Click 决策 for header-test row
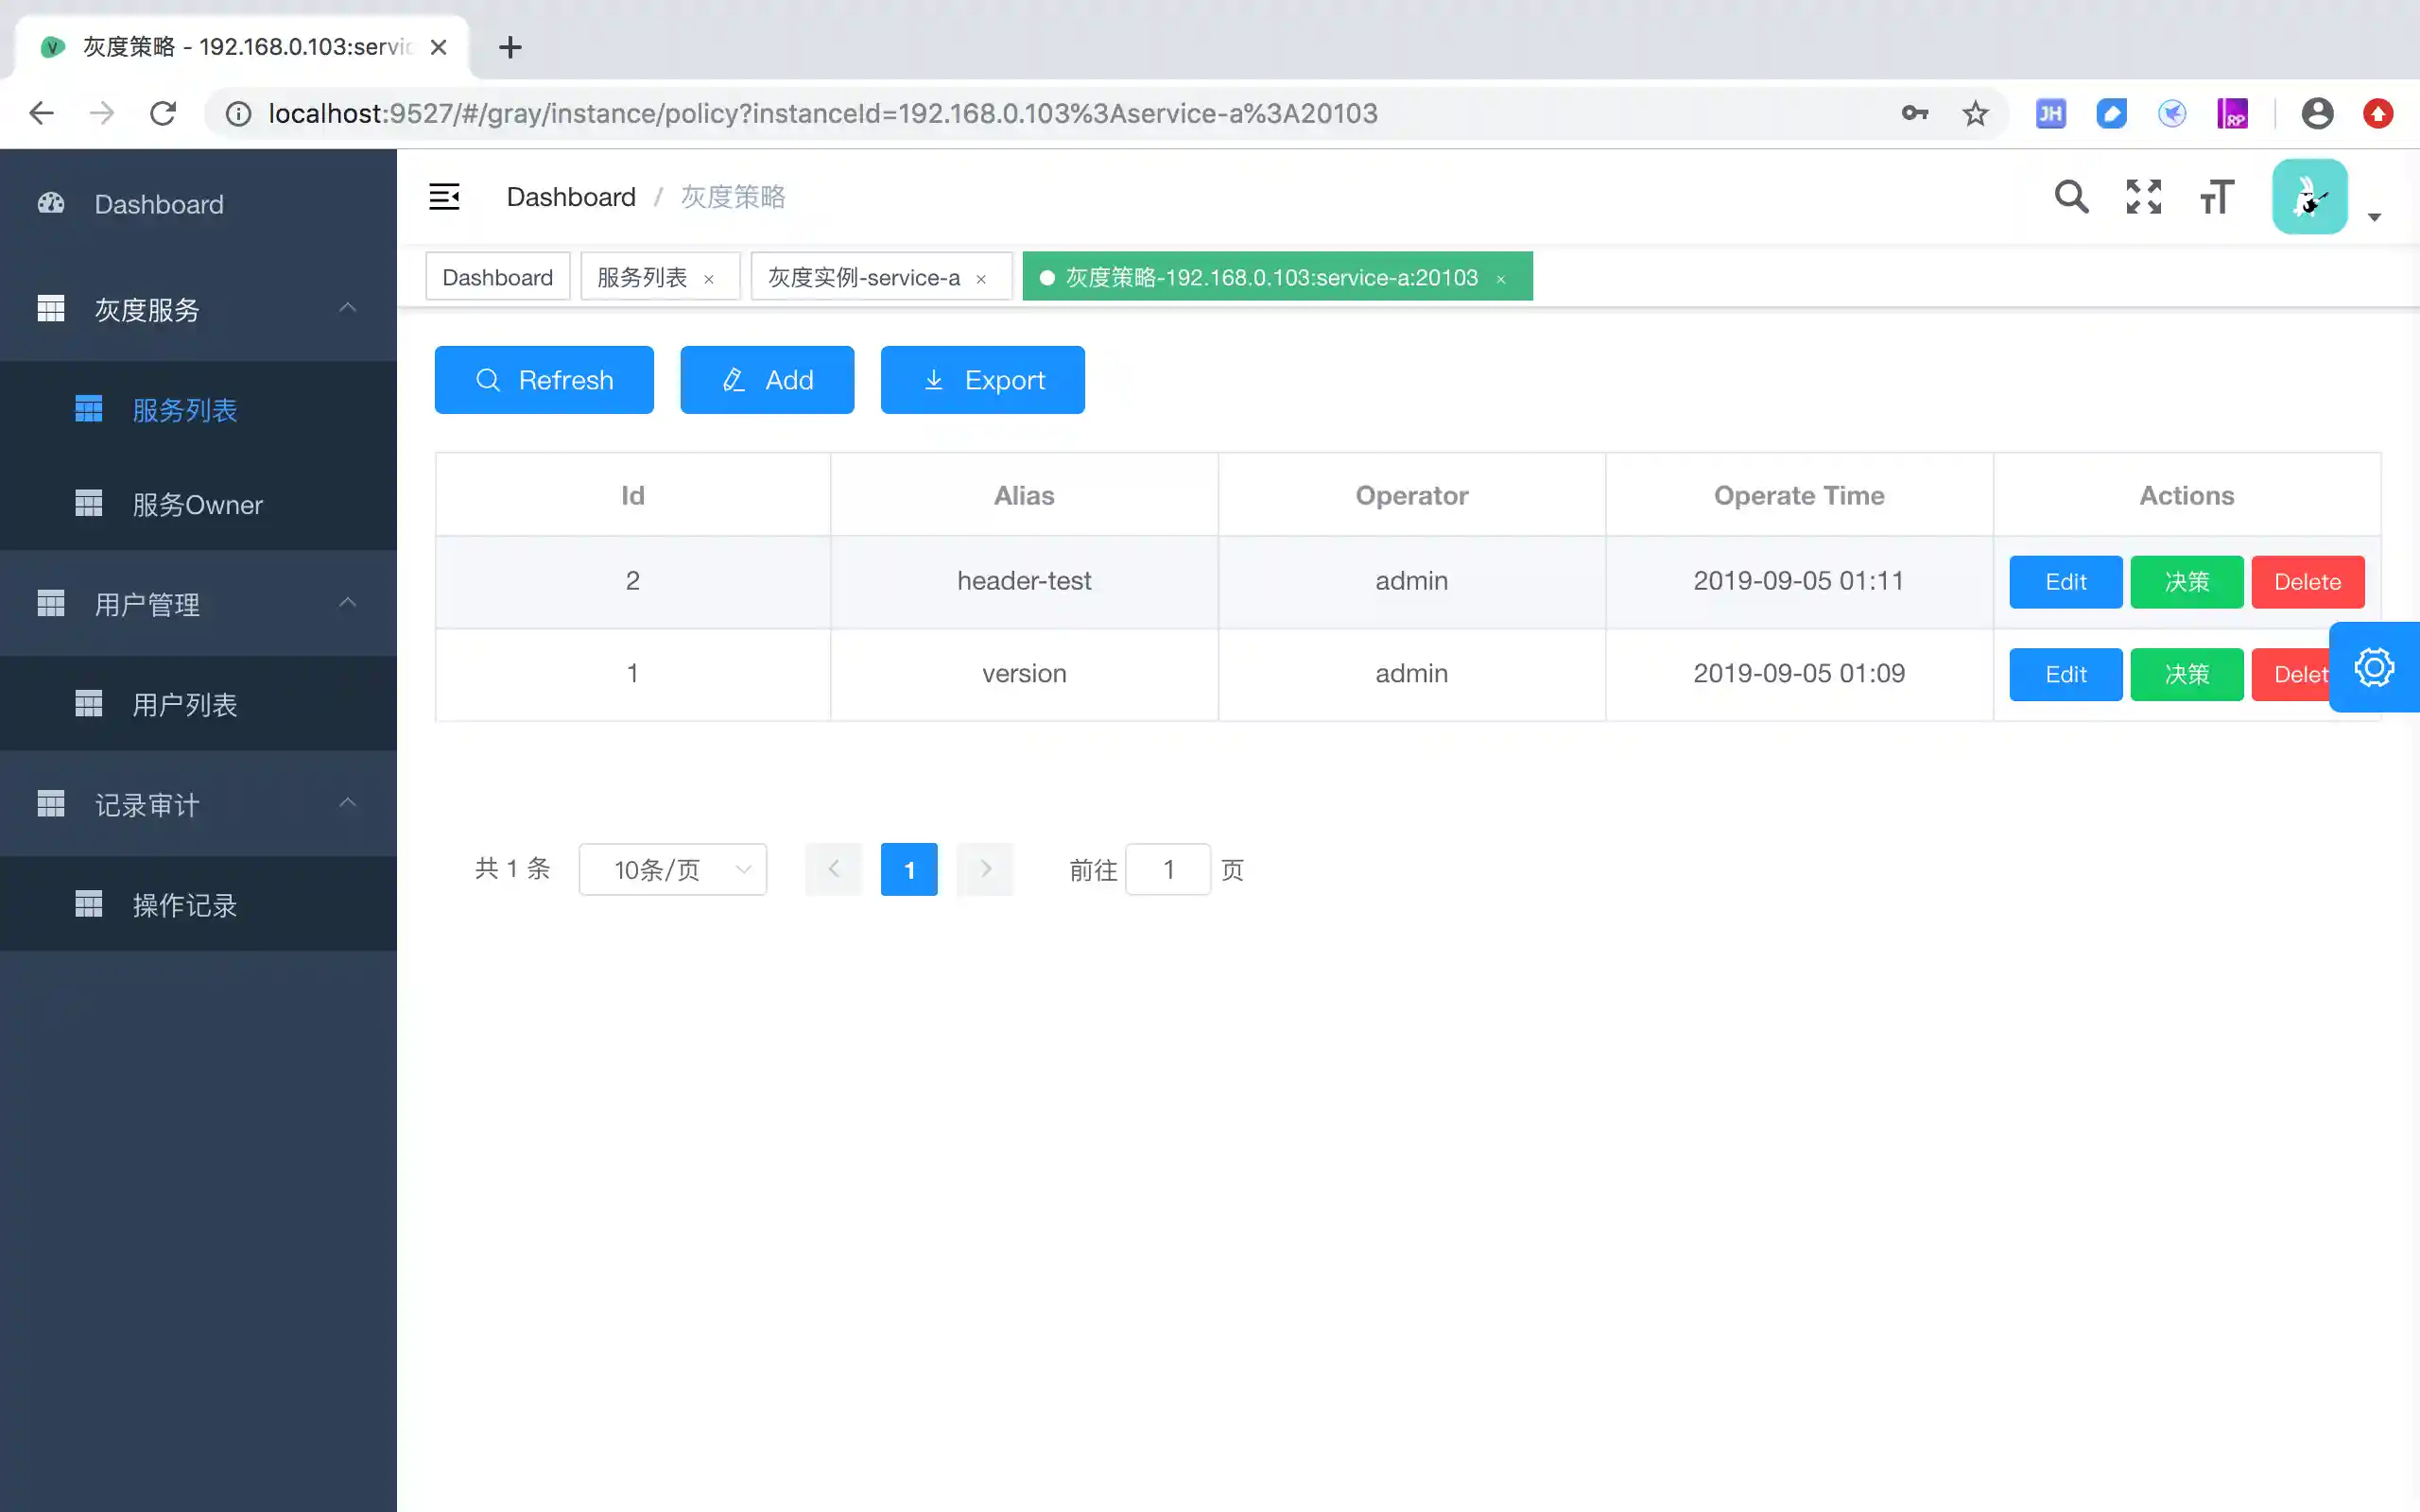This screenshot has width=2420, height=1512. tap(2186, 582)
